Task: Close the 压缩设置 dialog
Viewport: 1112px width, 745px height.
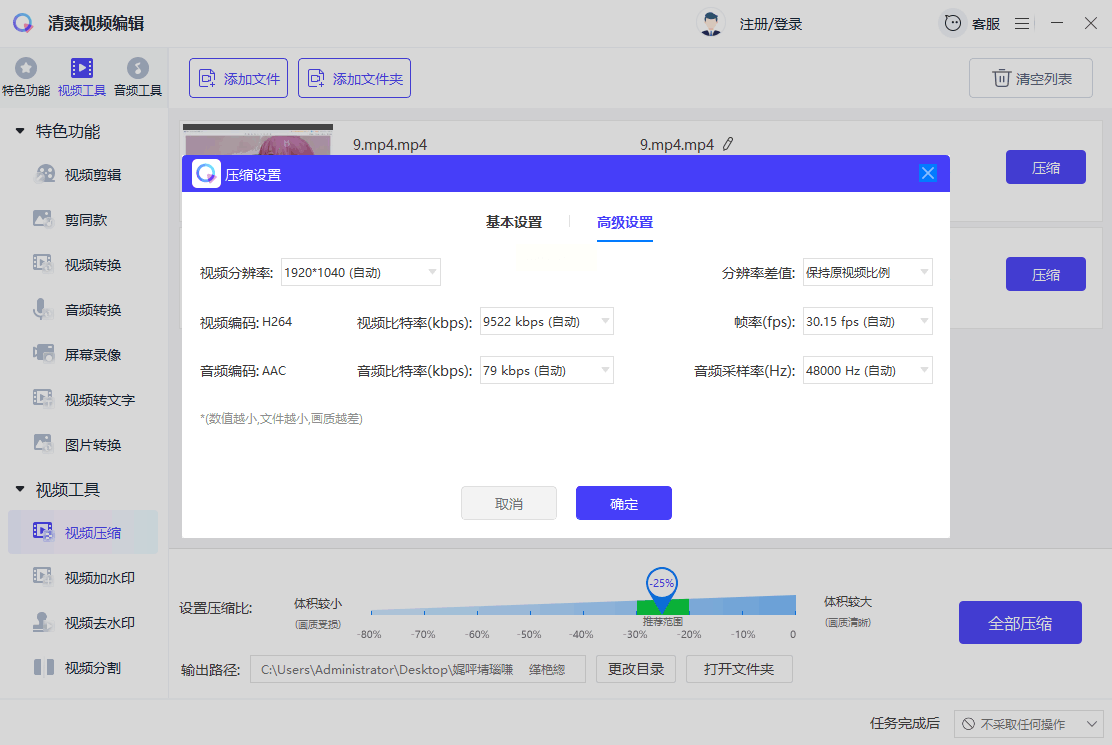Action: (928, 173)
